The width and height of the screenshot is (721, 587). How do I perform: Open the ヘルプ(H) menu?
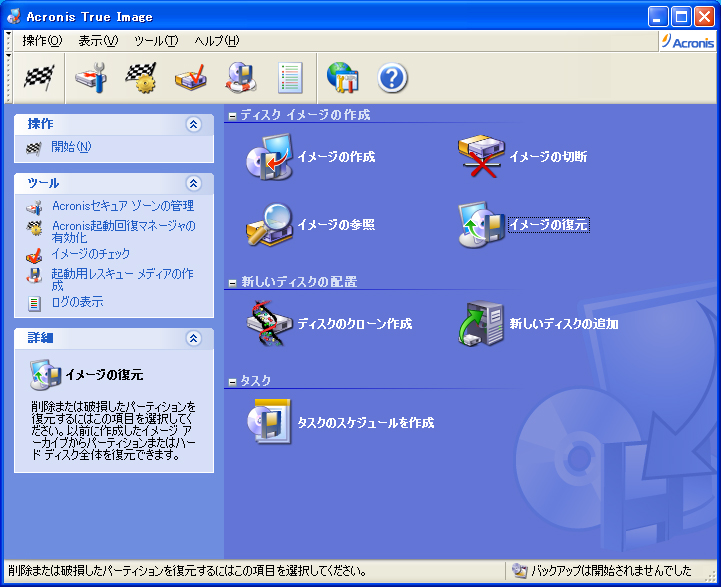[x=217, y=41]
